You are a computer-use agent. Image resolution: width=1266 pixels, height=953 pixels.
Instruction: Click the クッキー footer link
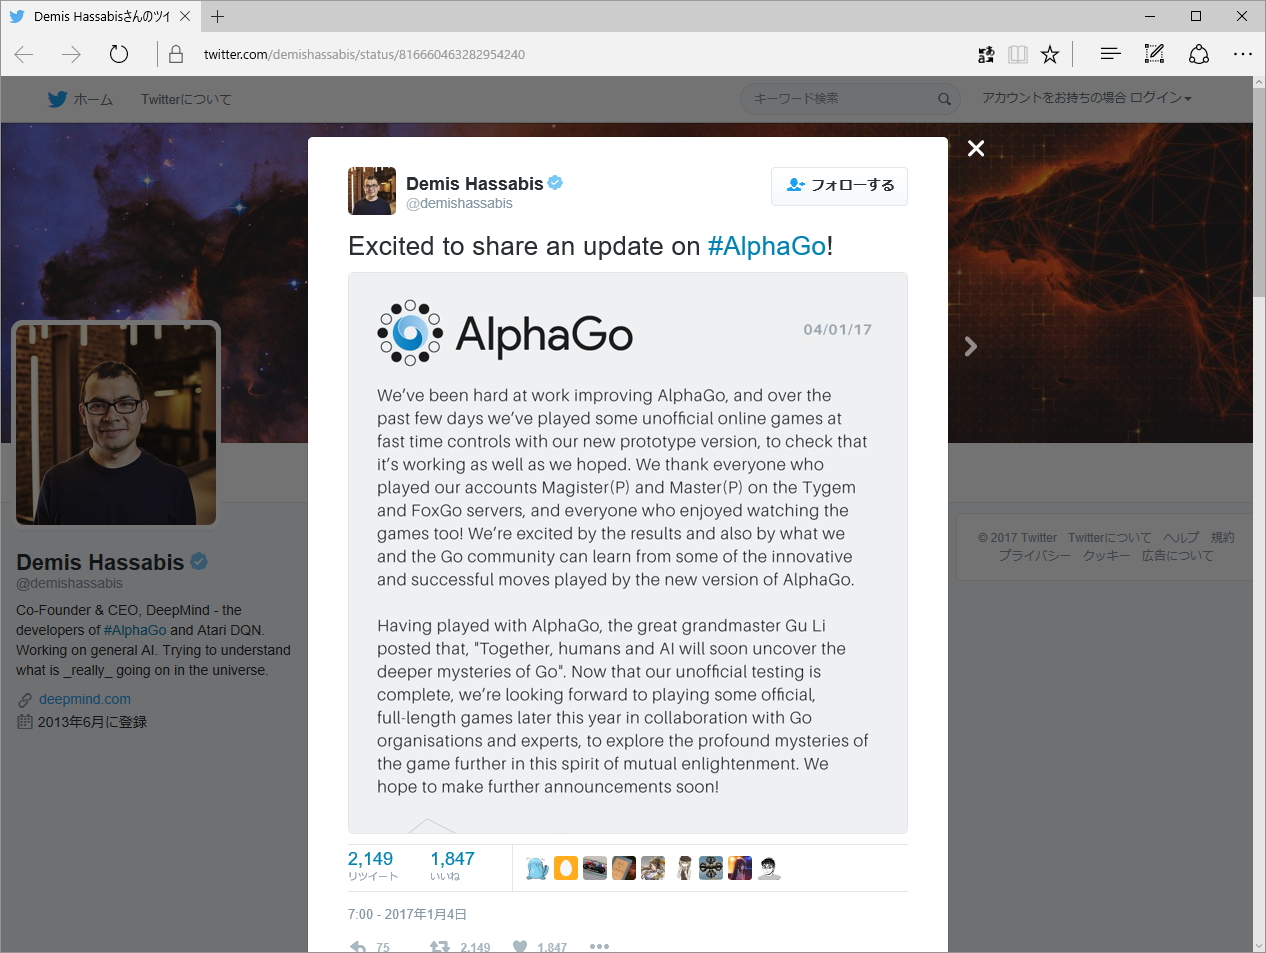tap(1107, 555)
